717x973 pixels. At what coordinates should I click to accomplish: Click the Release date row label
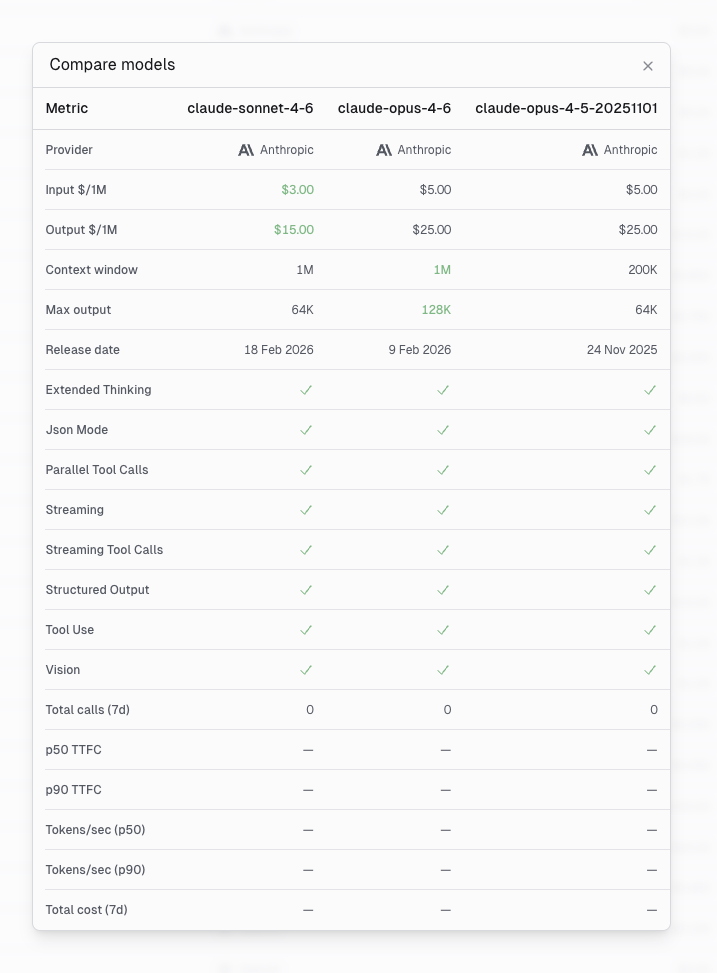[83, 350]
